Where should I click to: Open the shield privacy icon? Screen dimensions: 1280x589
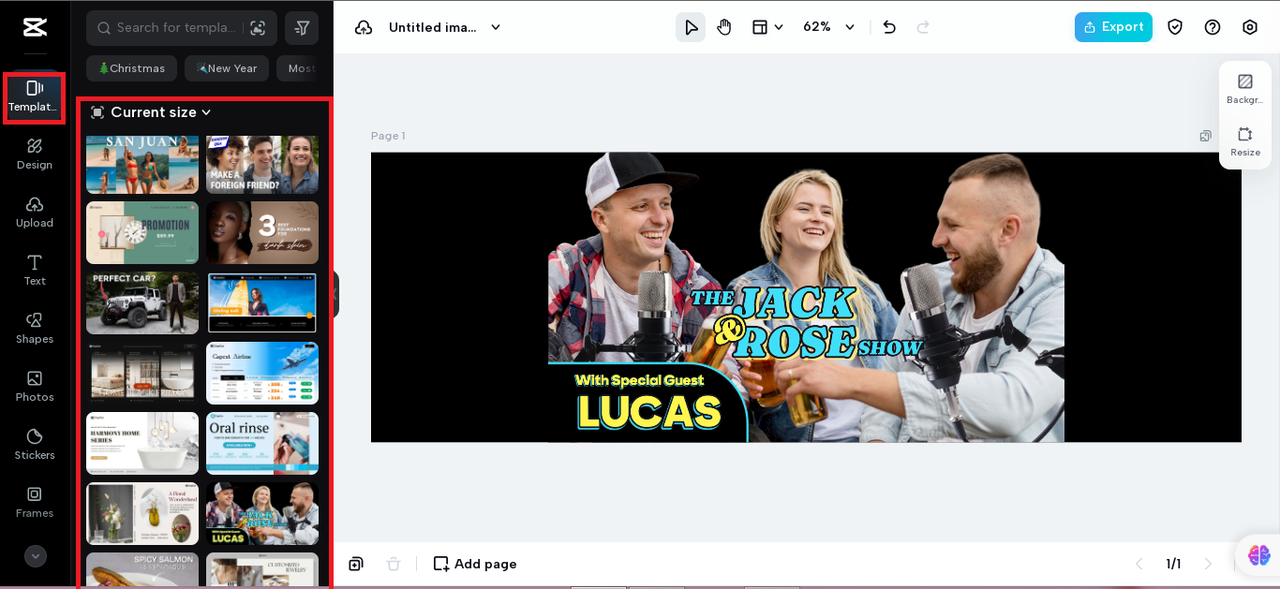coord(1175,27)
